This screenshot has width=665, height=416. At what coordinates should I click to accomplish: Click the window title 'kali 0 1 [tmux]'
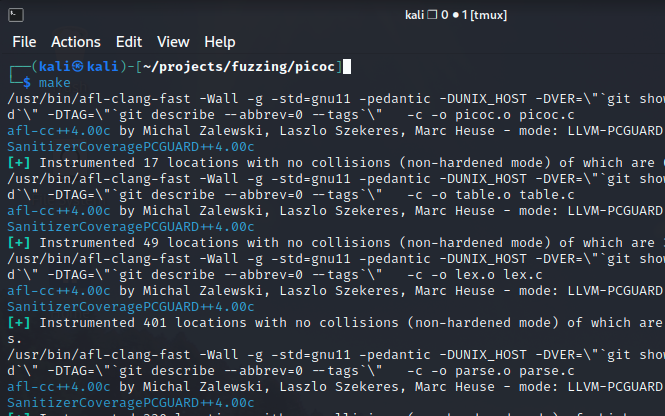456,15
